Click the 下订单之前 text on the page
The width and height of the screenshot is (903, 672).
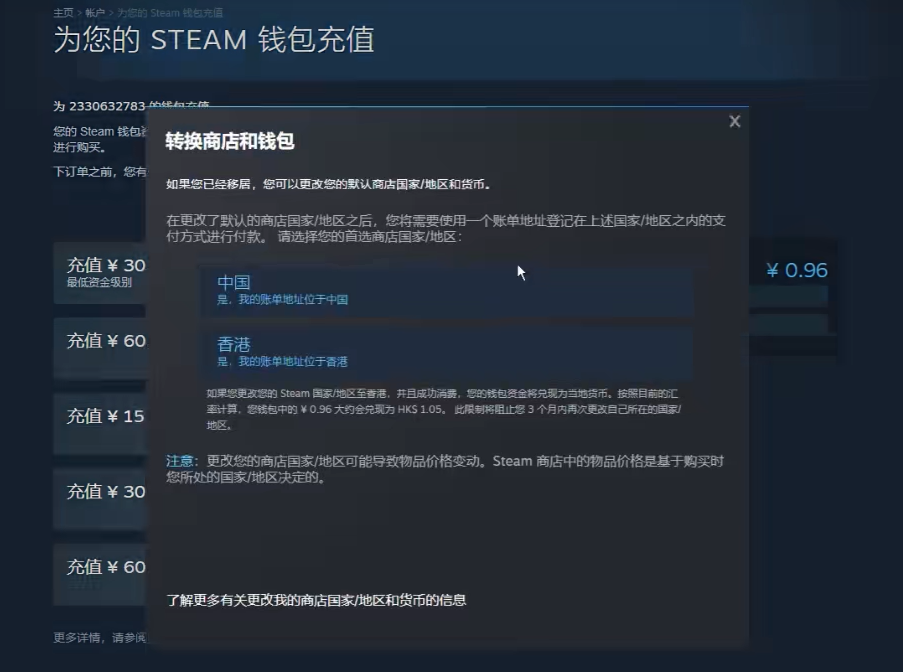coord(100,172)
